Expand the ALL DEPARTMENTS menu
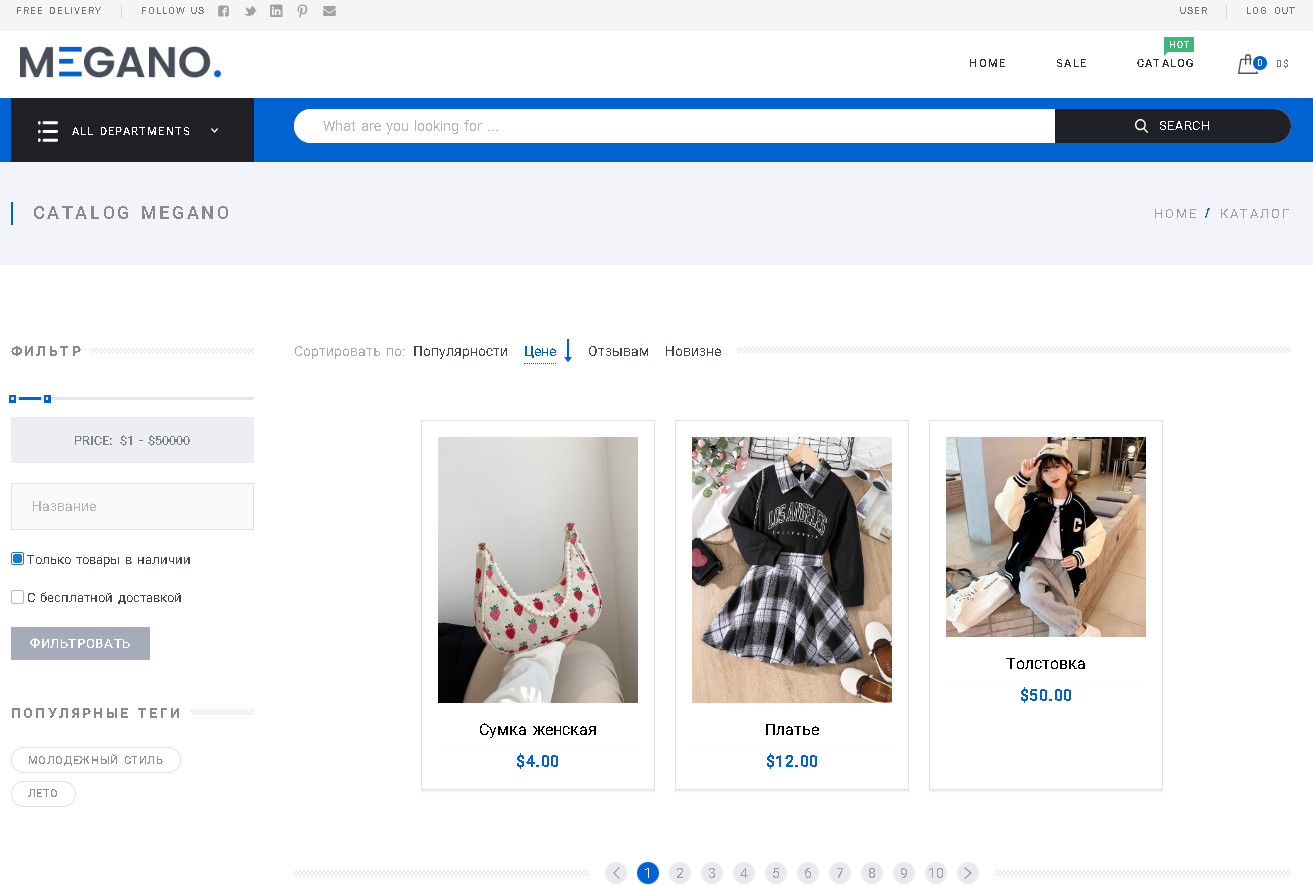This screenshot has height=885, width=1313. [x=213, y=130]
